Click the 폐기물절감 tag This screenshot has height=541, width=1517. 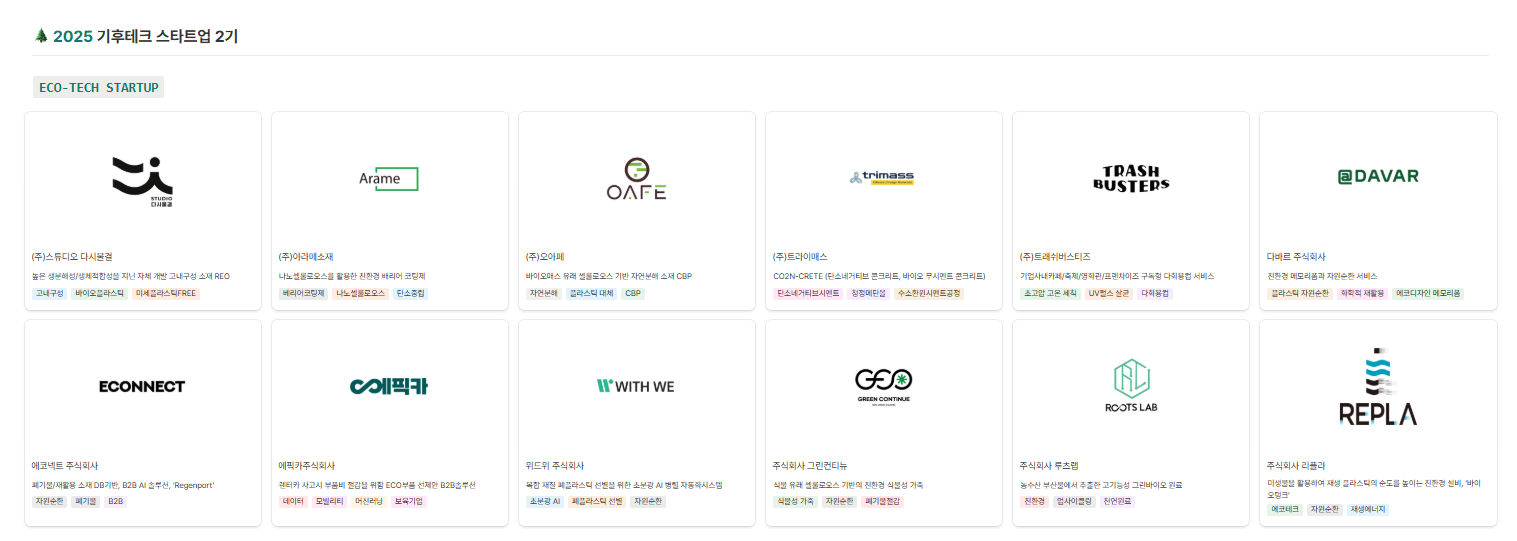tap(883, 502)
